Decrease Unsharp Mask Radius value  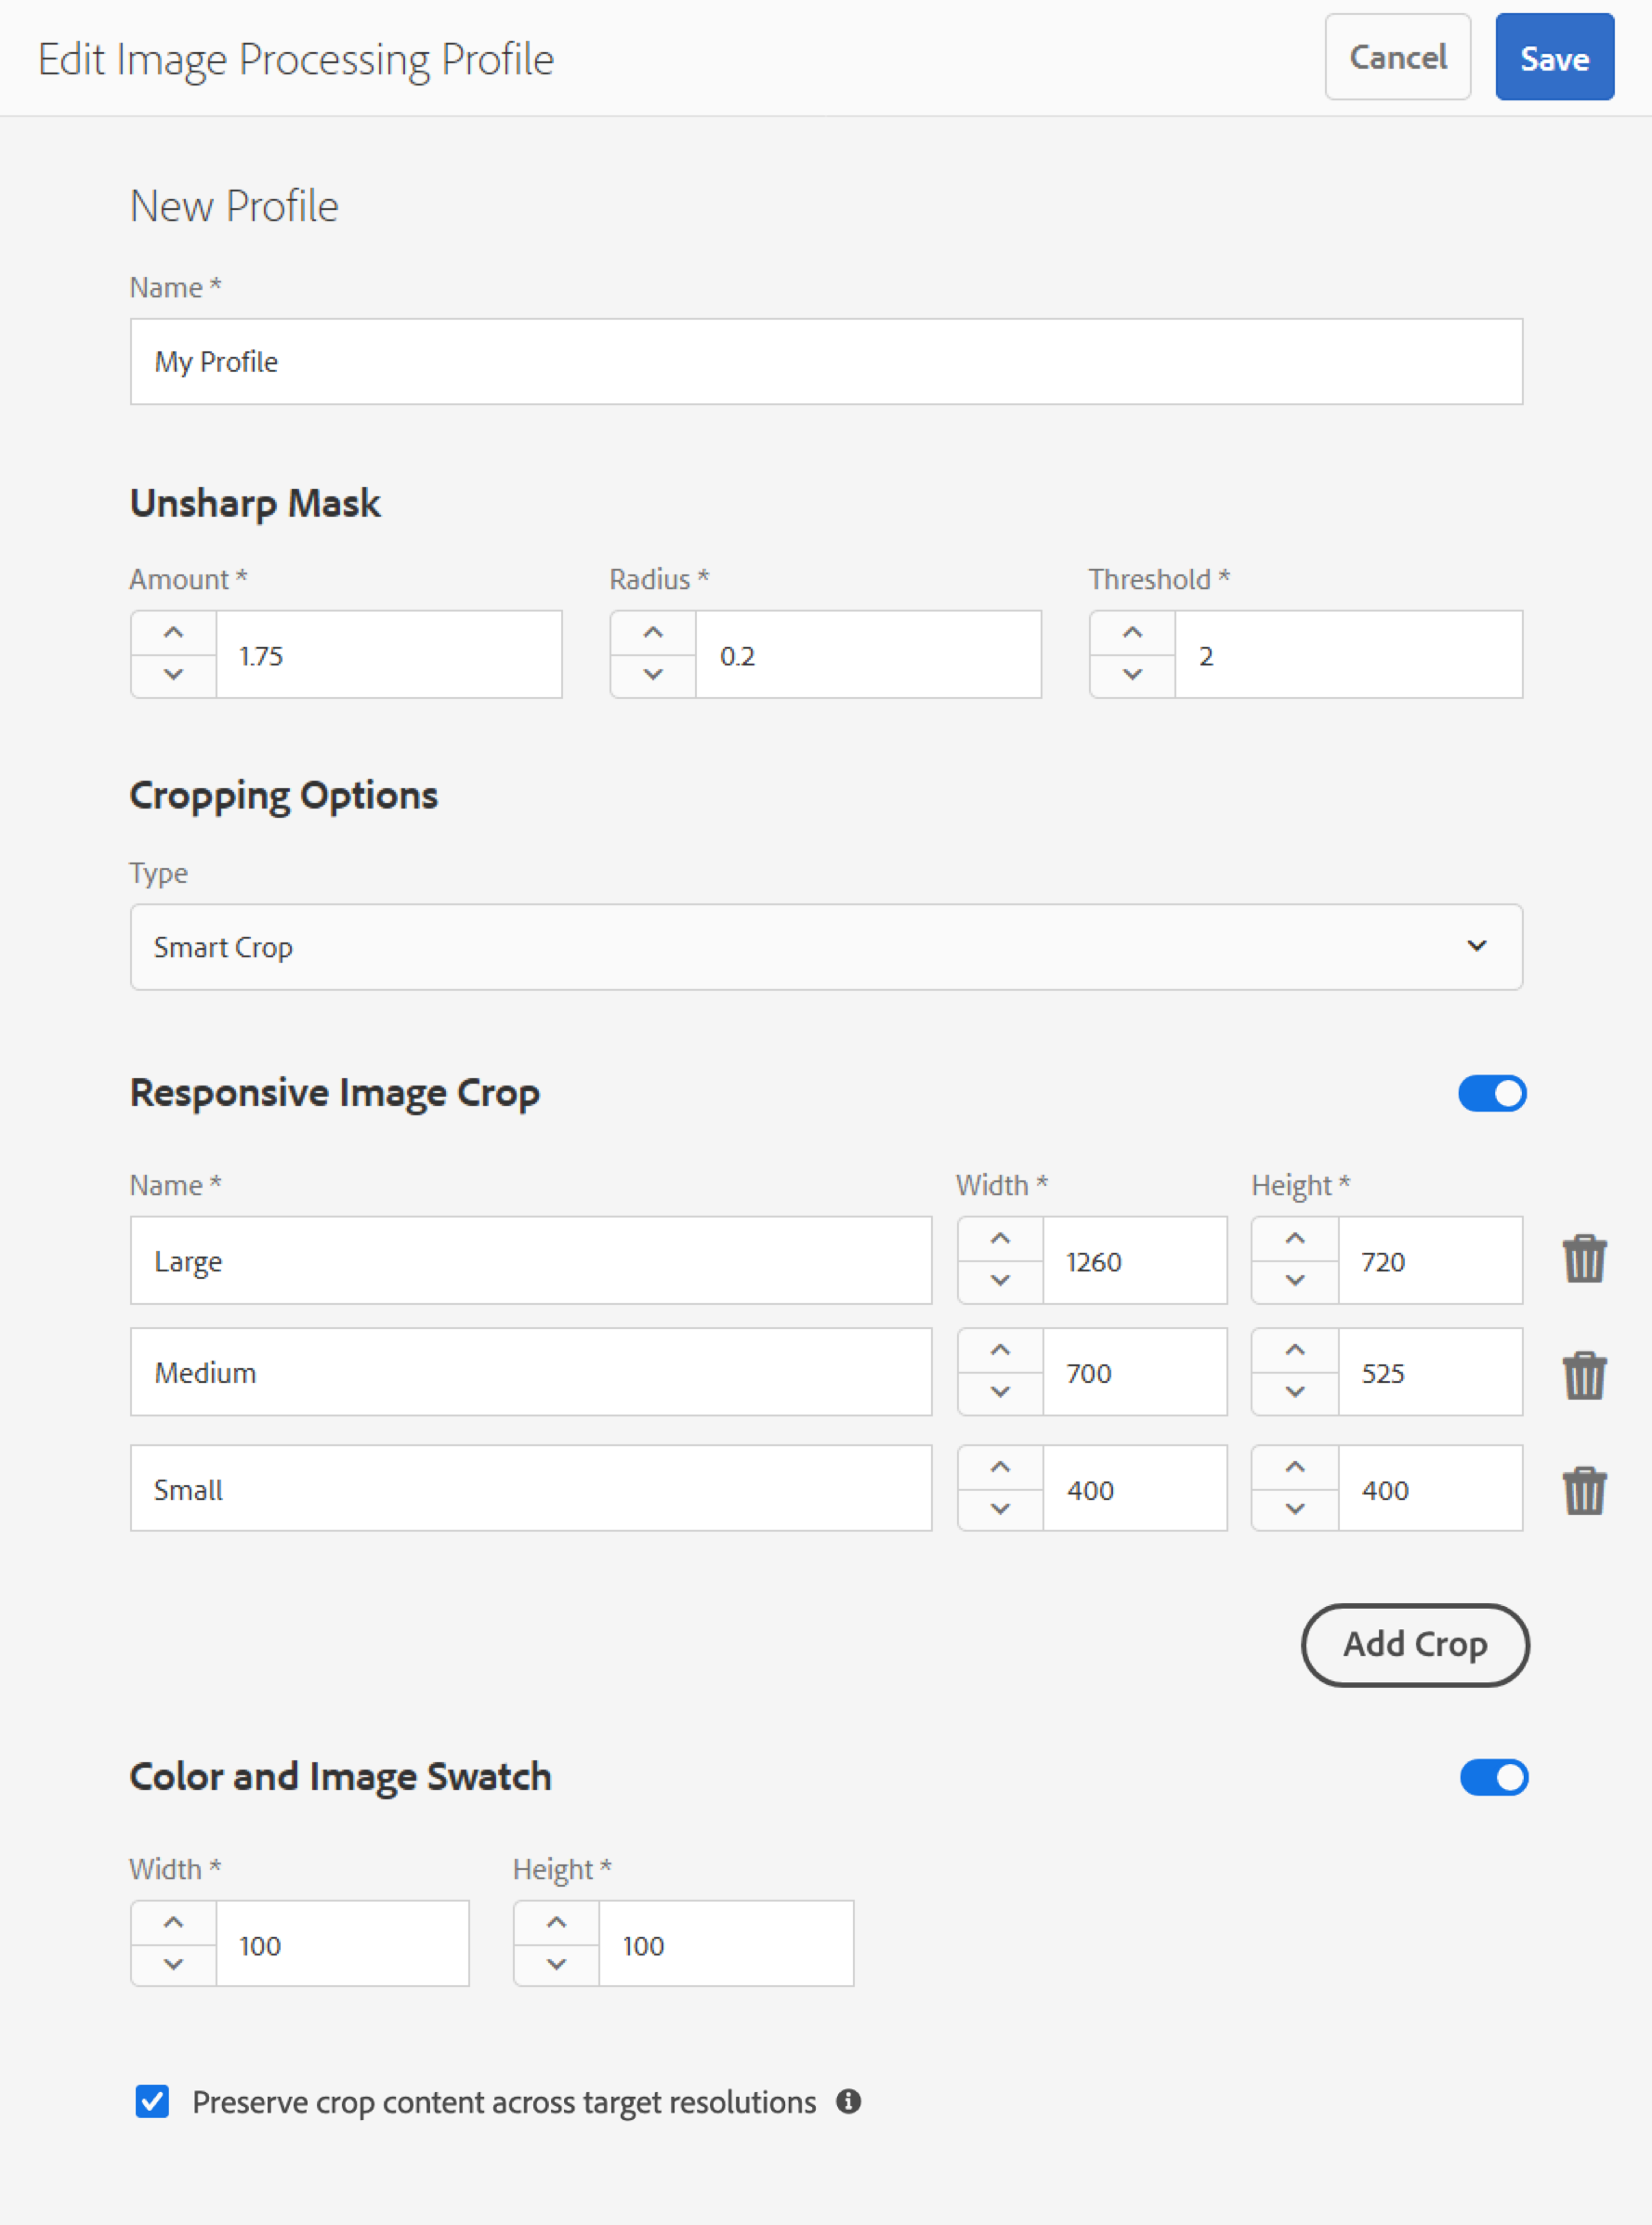[653, 675]
